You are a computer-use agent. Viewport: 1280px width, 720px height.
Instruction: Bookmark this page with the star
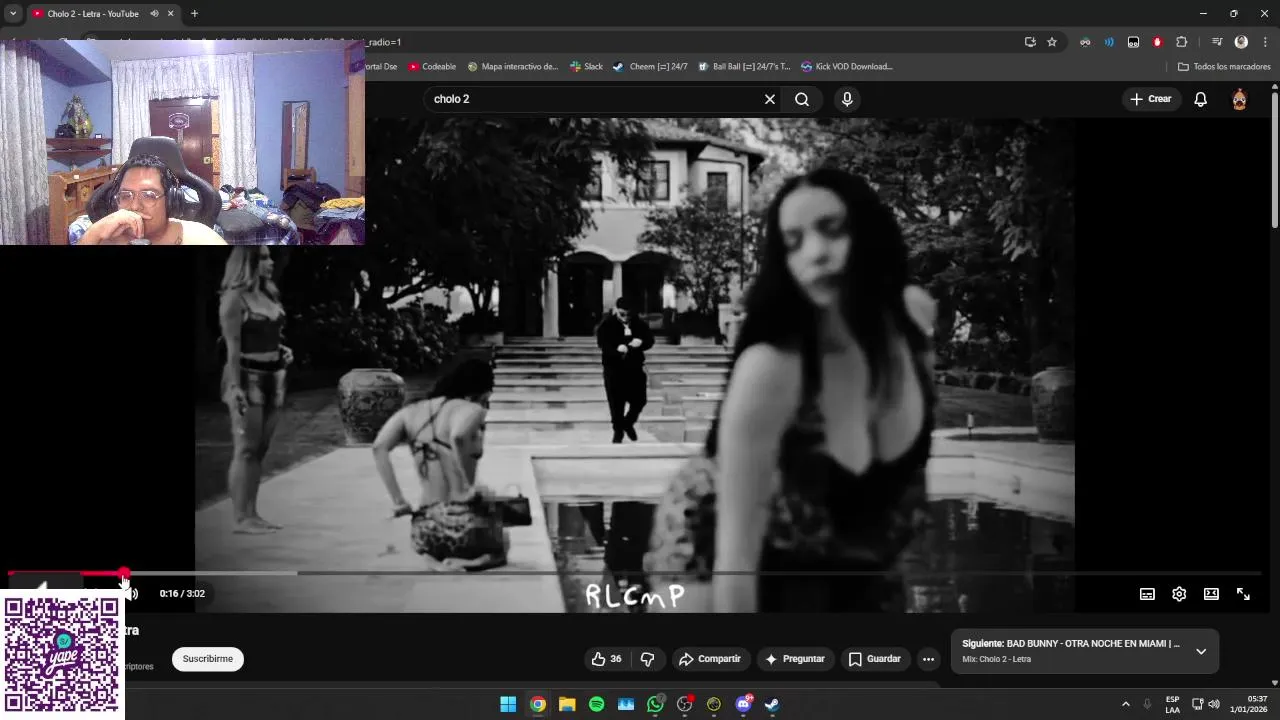(x=1052, y=42)
